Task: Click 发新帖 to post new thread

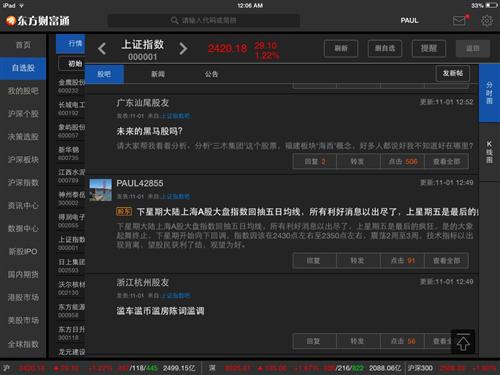Action: click(x=453, y=73)
